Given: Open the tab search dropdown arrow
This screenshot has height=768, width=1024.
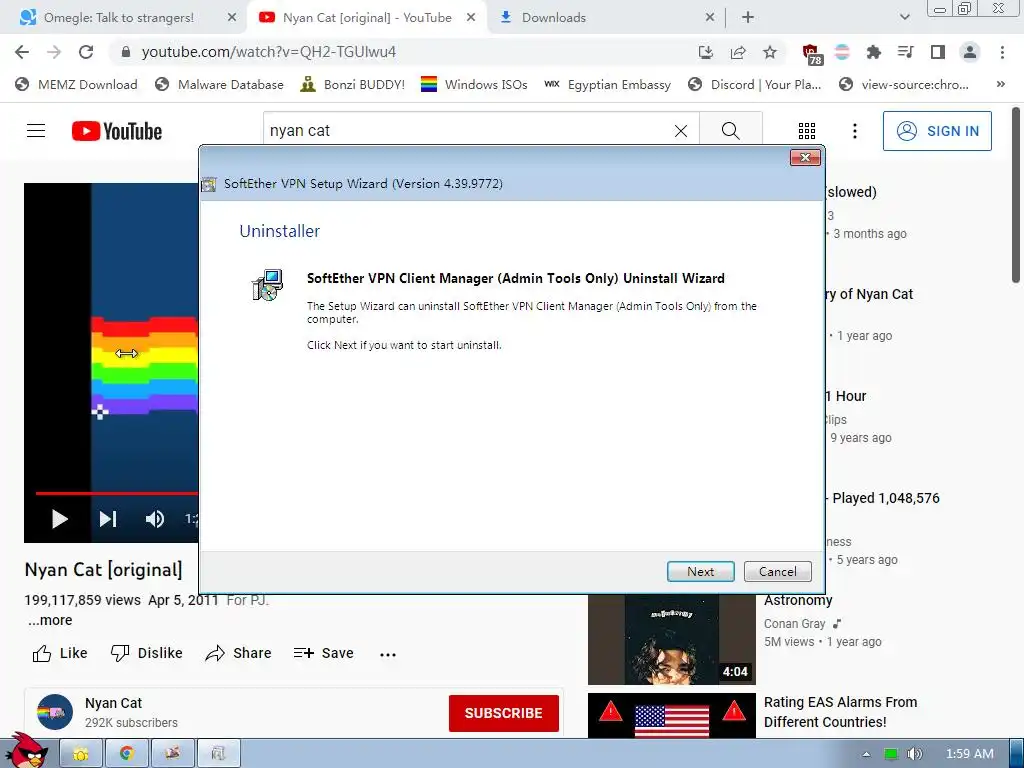Looking at the screenshot, I should click(x=904, y=18).
